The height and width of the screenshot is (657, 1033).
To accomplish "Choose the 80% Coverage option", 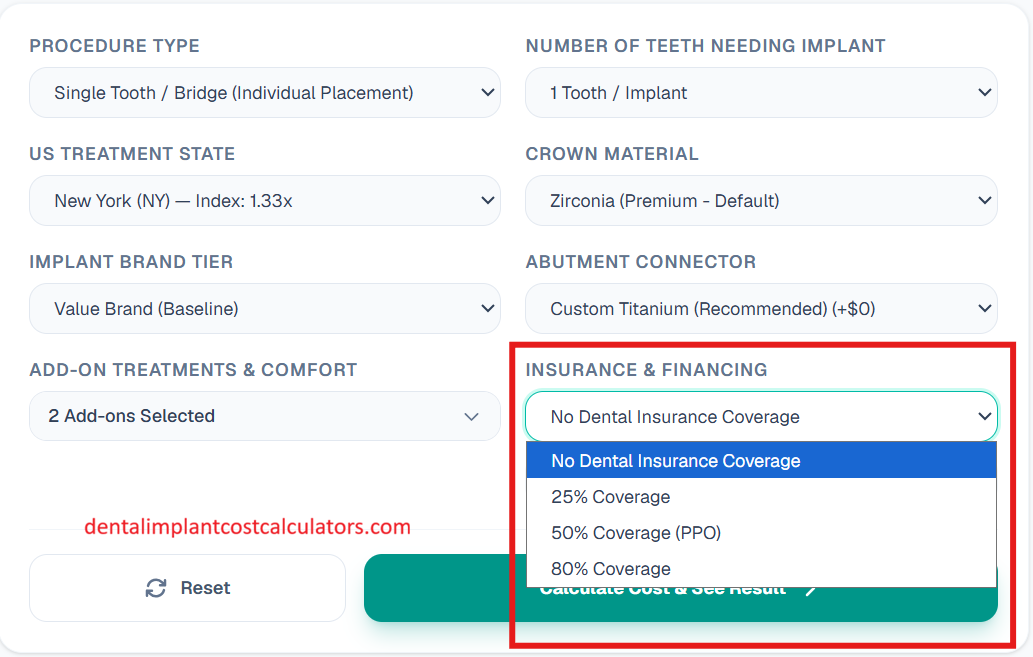I will (761, 569).
